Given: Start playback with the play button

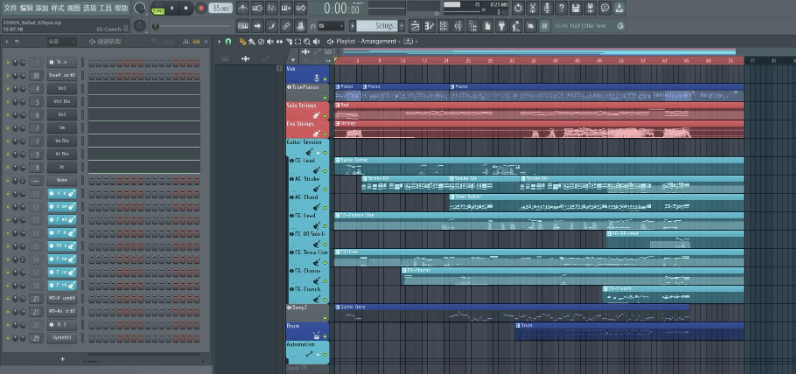Looking at the screenshot, I should [x=173, y=8].
